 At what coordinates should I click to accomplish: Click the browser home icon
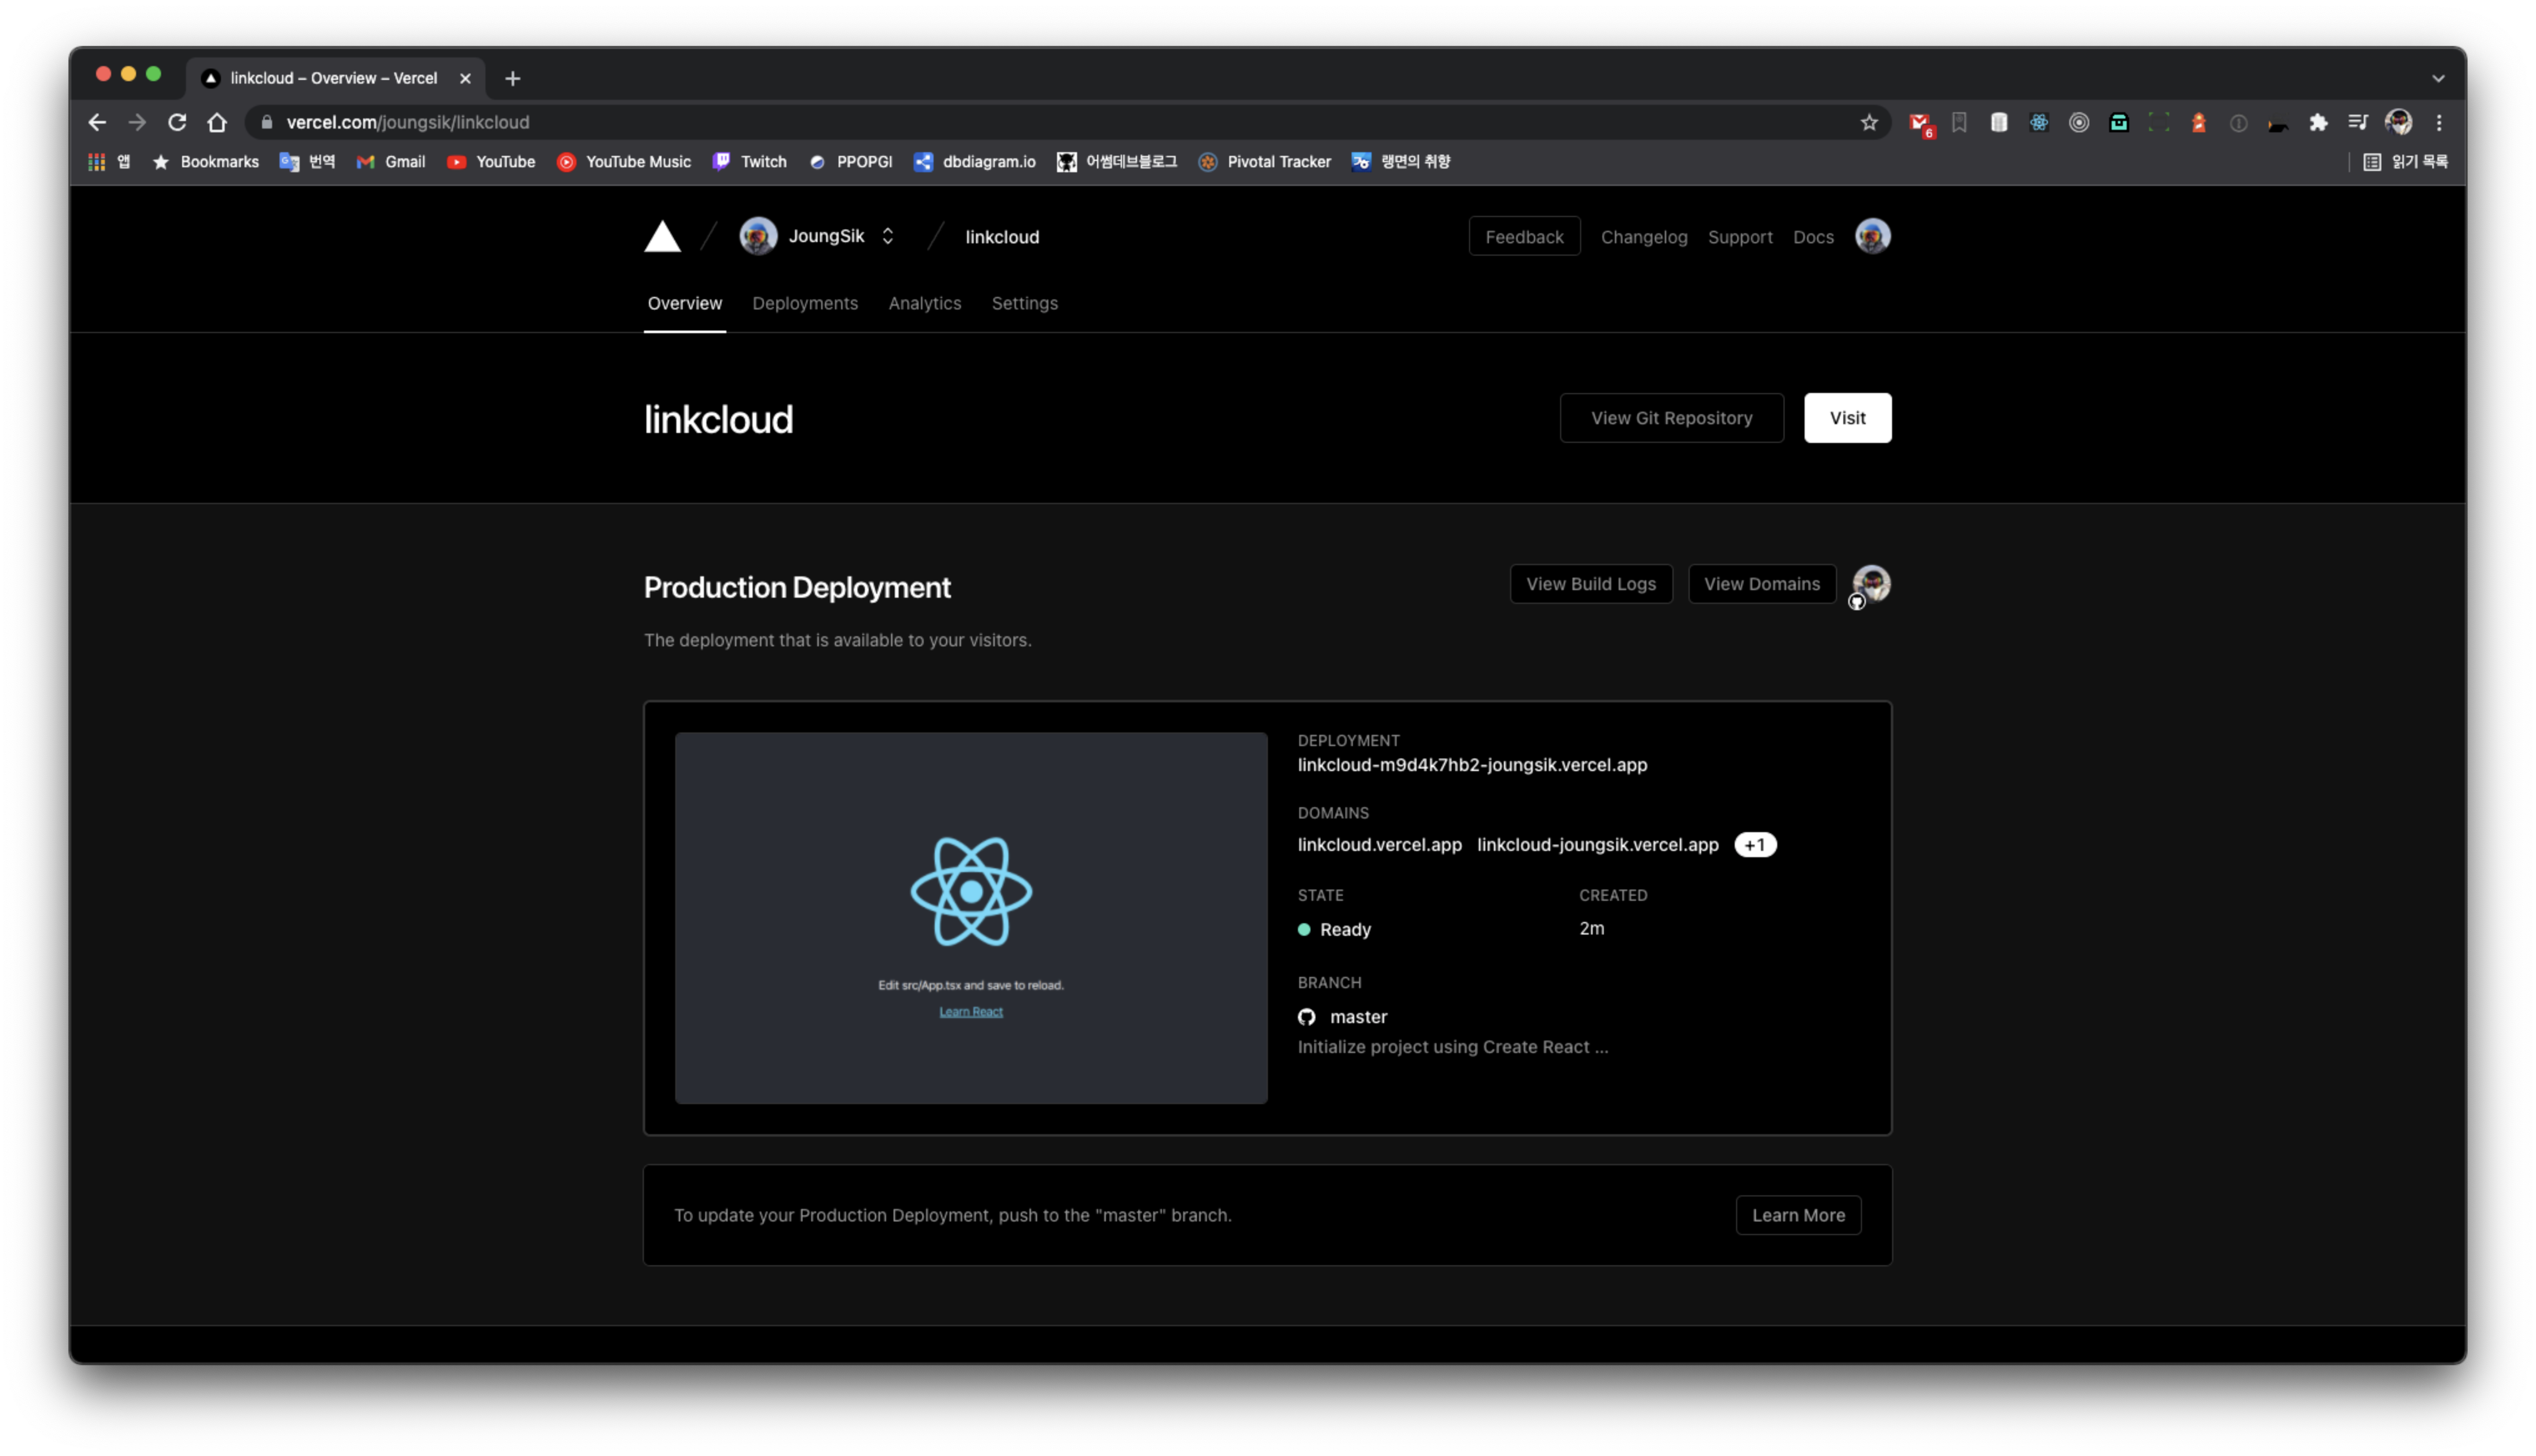pos(217,122)
